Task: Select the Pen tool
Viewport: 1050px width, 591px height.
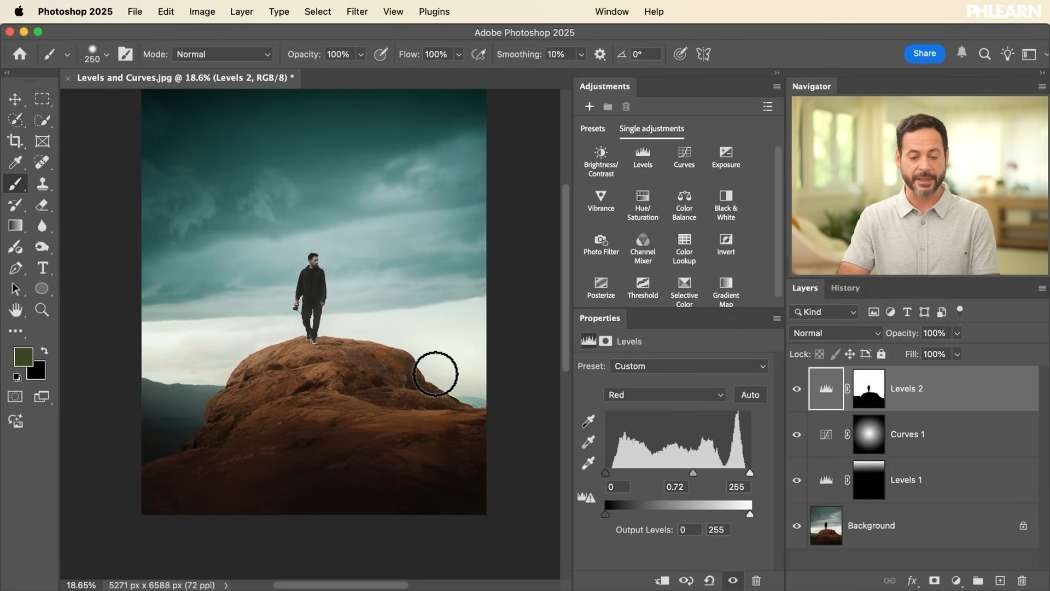Action: pyautogui.click(x=15, y=268)
